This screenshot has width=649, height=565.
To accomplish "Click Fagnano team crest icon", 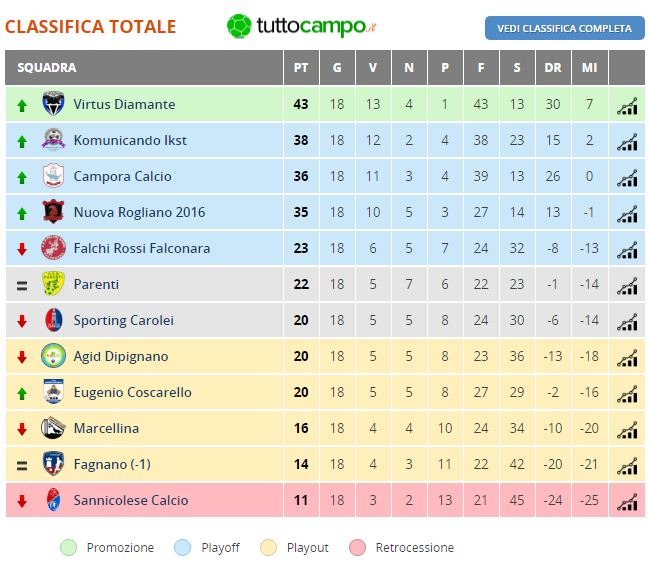I will (53, 464).
